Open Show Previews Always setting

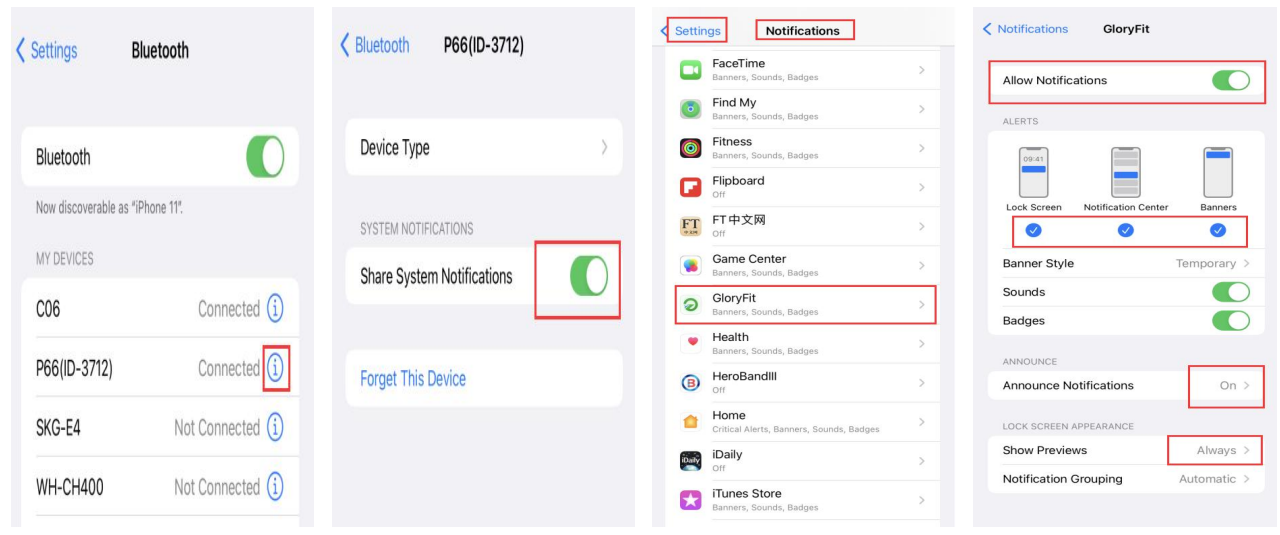(1126, 450)
